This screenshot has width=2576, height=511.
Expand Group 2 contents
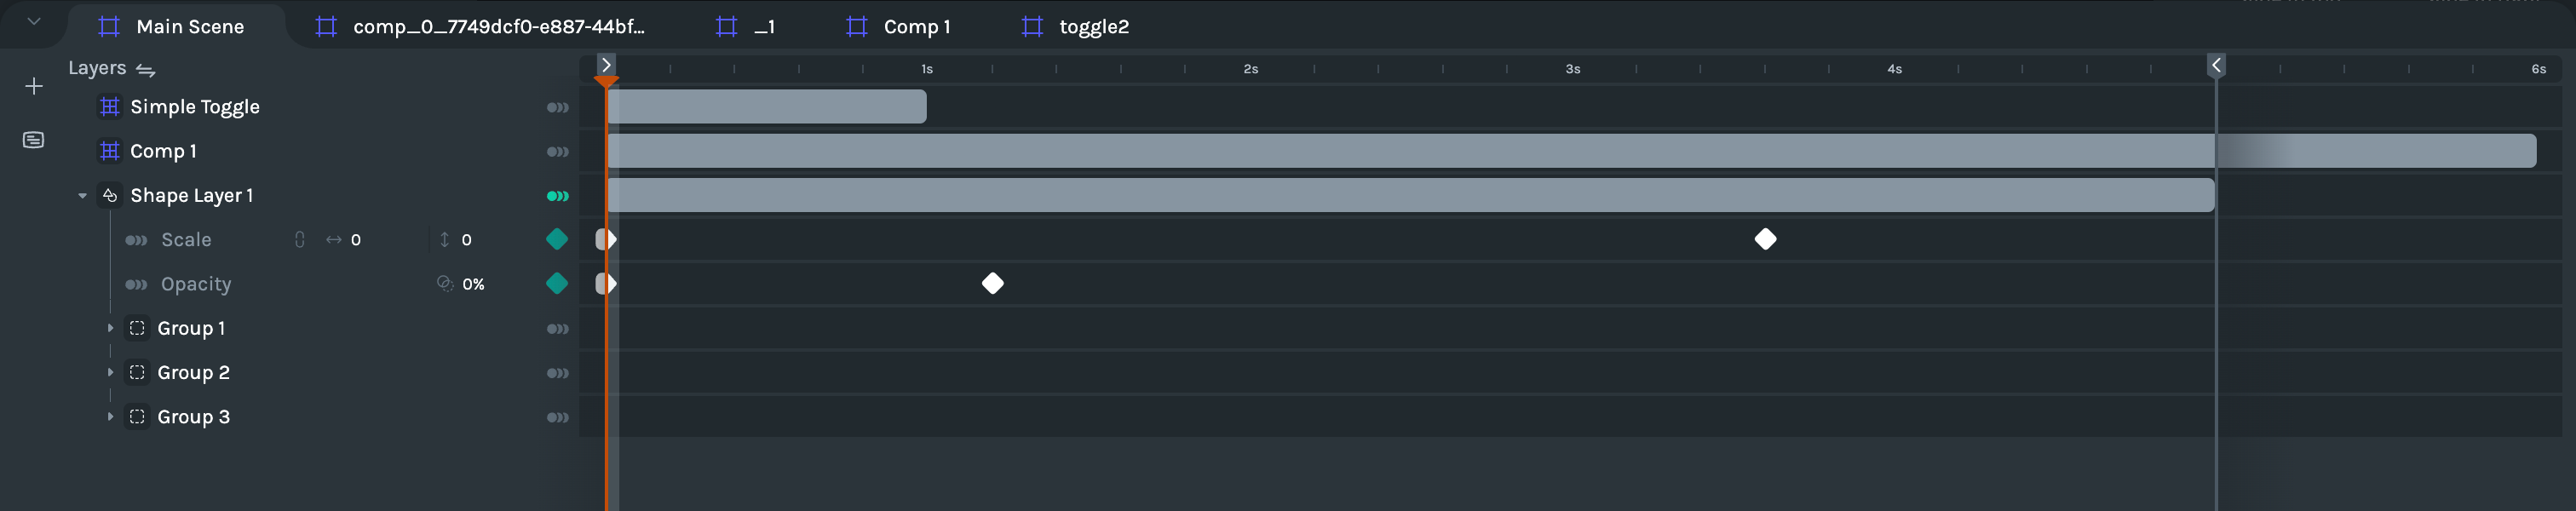pos(110,373)
